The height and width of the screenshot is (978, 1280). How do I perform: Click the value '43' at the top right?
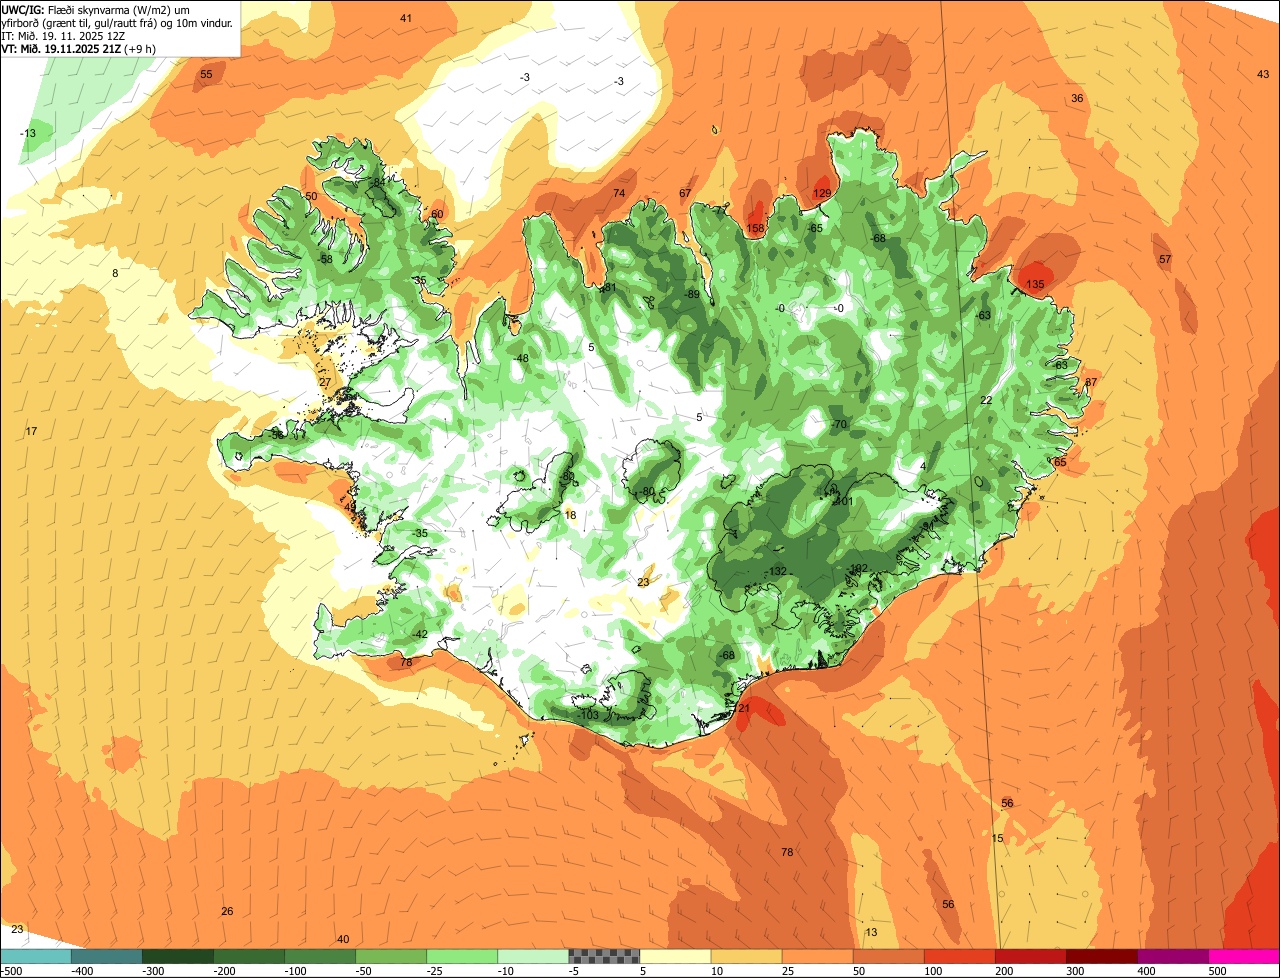click(x=1263, y=74)
